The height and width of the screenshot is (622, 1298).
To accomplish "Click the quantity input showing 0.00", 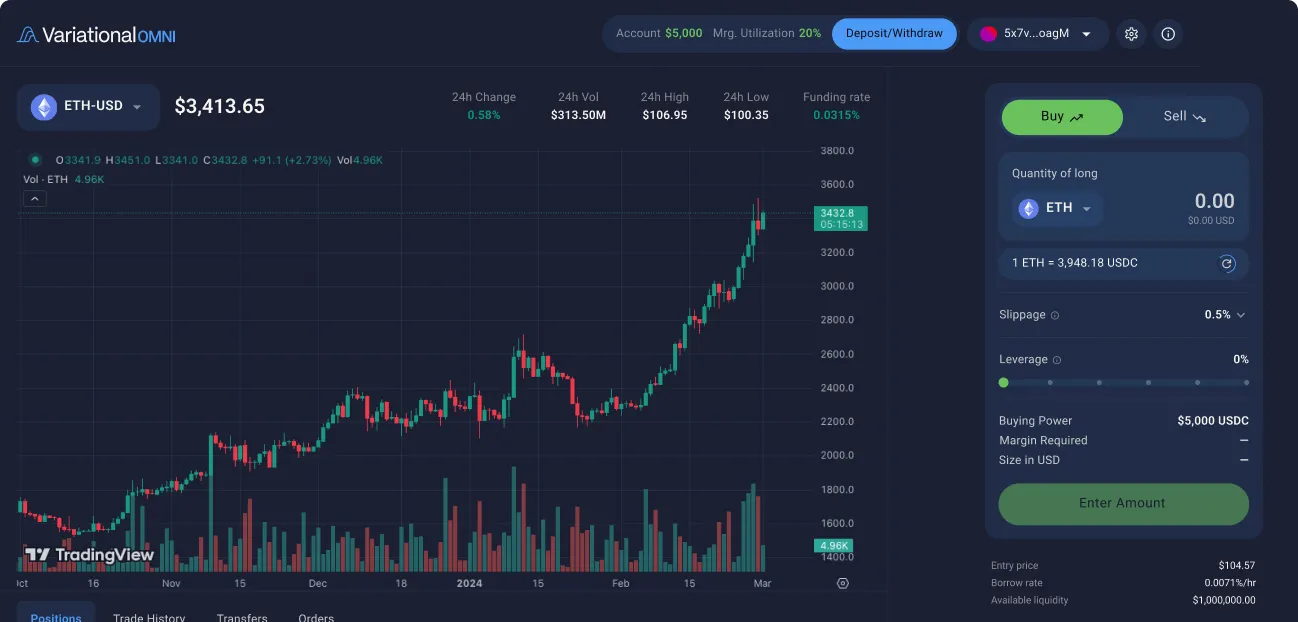I will (1213, 200).
